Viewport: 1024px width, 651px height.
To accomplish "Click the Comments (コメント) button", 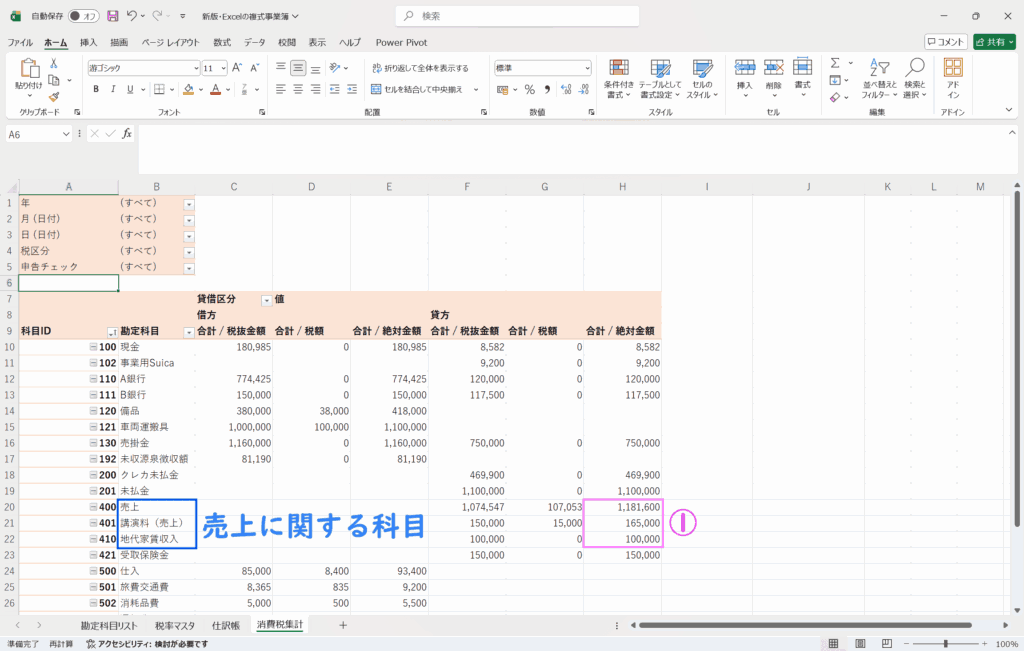I will pyautogui.click(x=945, y=42).
